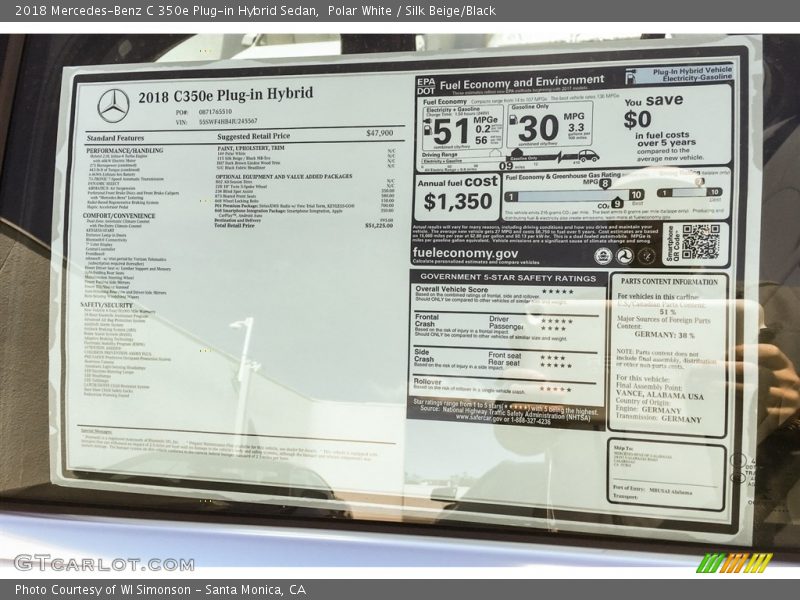
Task: Click the 'GERMANY: 38 %' parts content line
Action: (664, 335)
